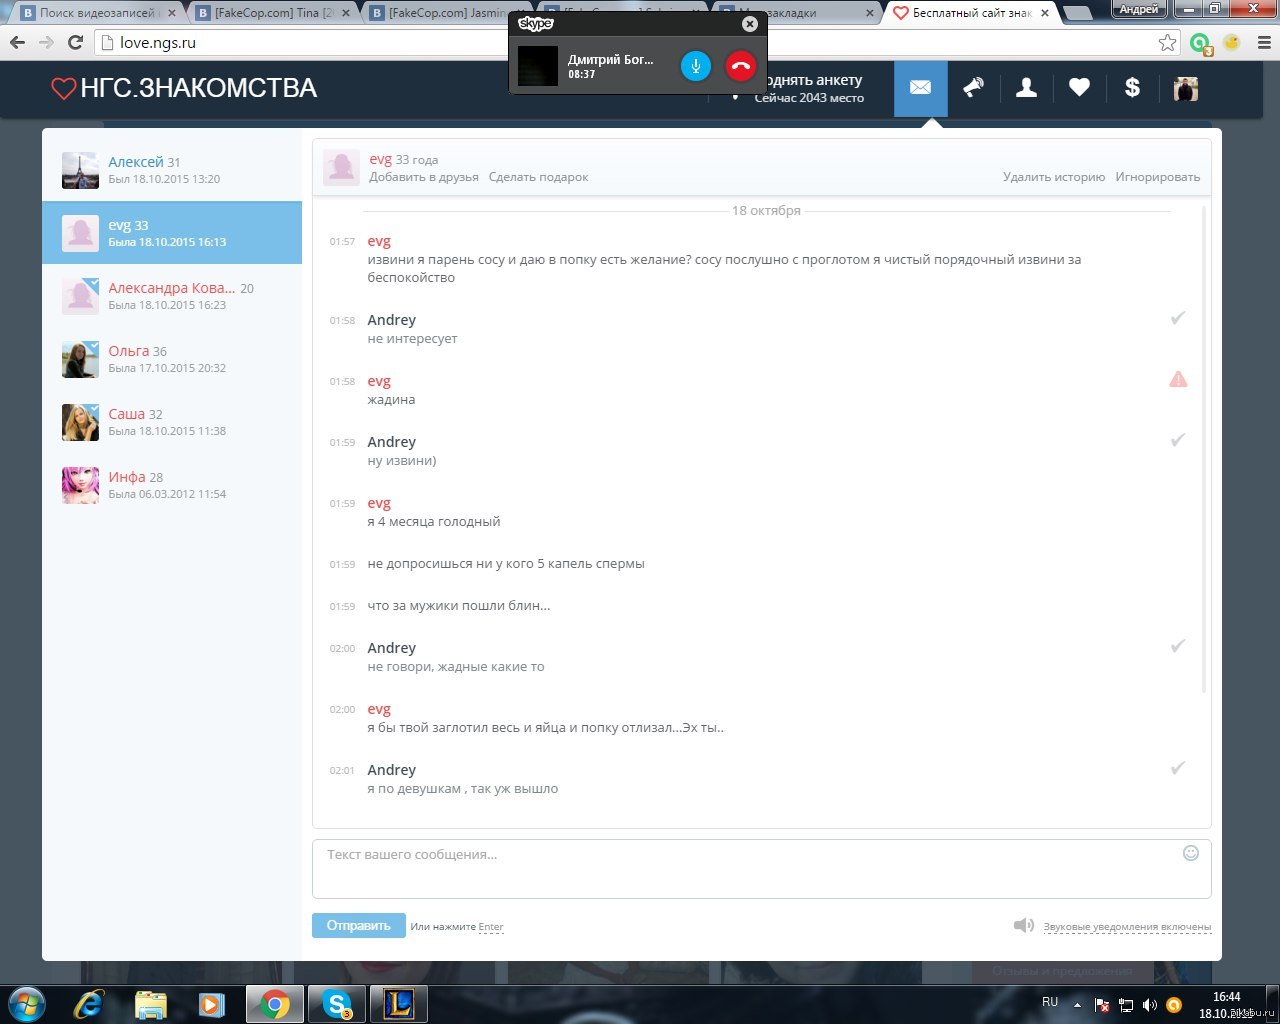Viewport: 1280px width, 1024px height.
Task: Open conversation with Алексей 31
Action: tap(172, 170)
